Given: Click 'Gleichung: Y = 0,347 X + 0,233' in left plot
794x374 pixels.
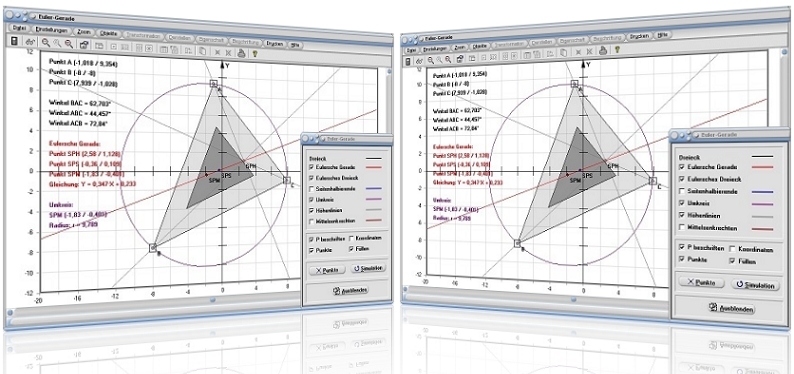Looking at the screenshot, I should [93, 184].
